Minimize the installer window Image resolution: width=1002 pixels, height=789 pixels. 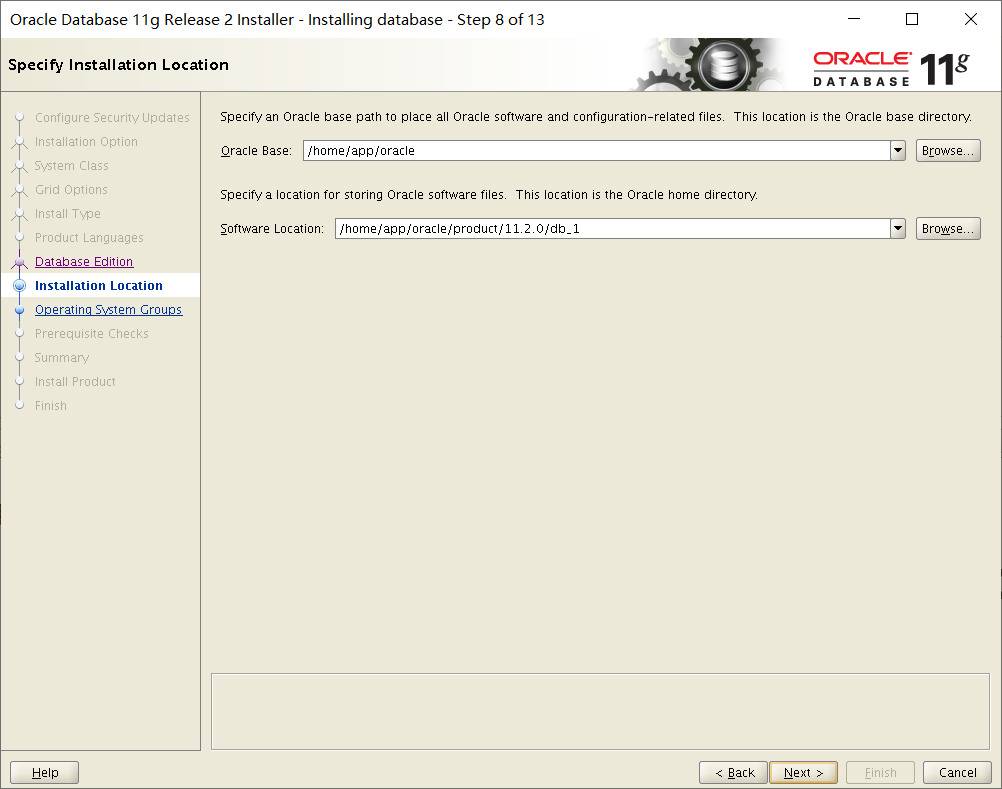pyautogui.click(x=854, y=19)
